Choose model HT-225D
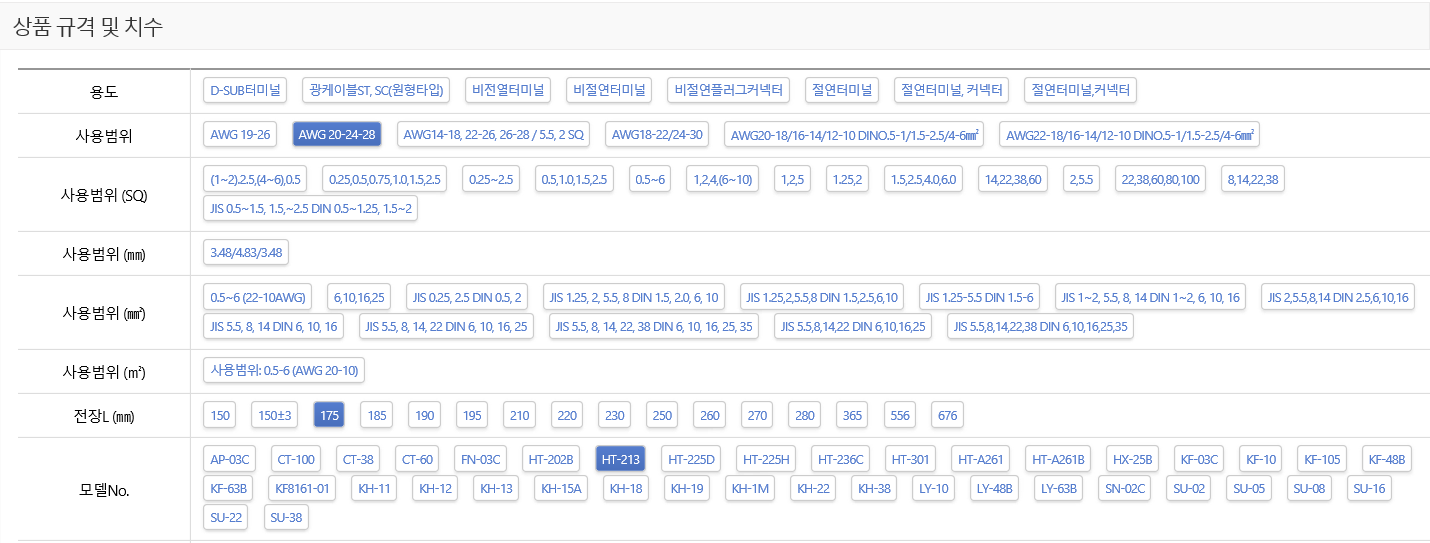This screenshot has width=1430, height=543. (x=691, y=460)
